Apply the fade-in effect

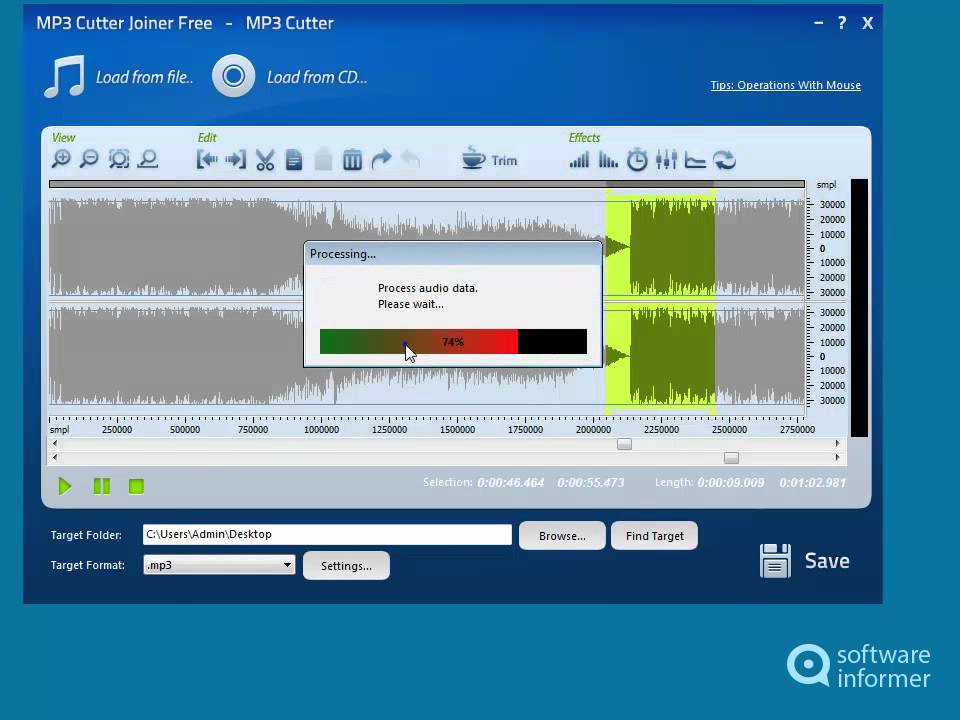(579, 160)
